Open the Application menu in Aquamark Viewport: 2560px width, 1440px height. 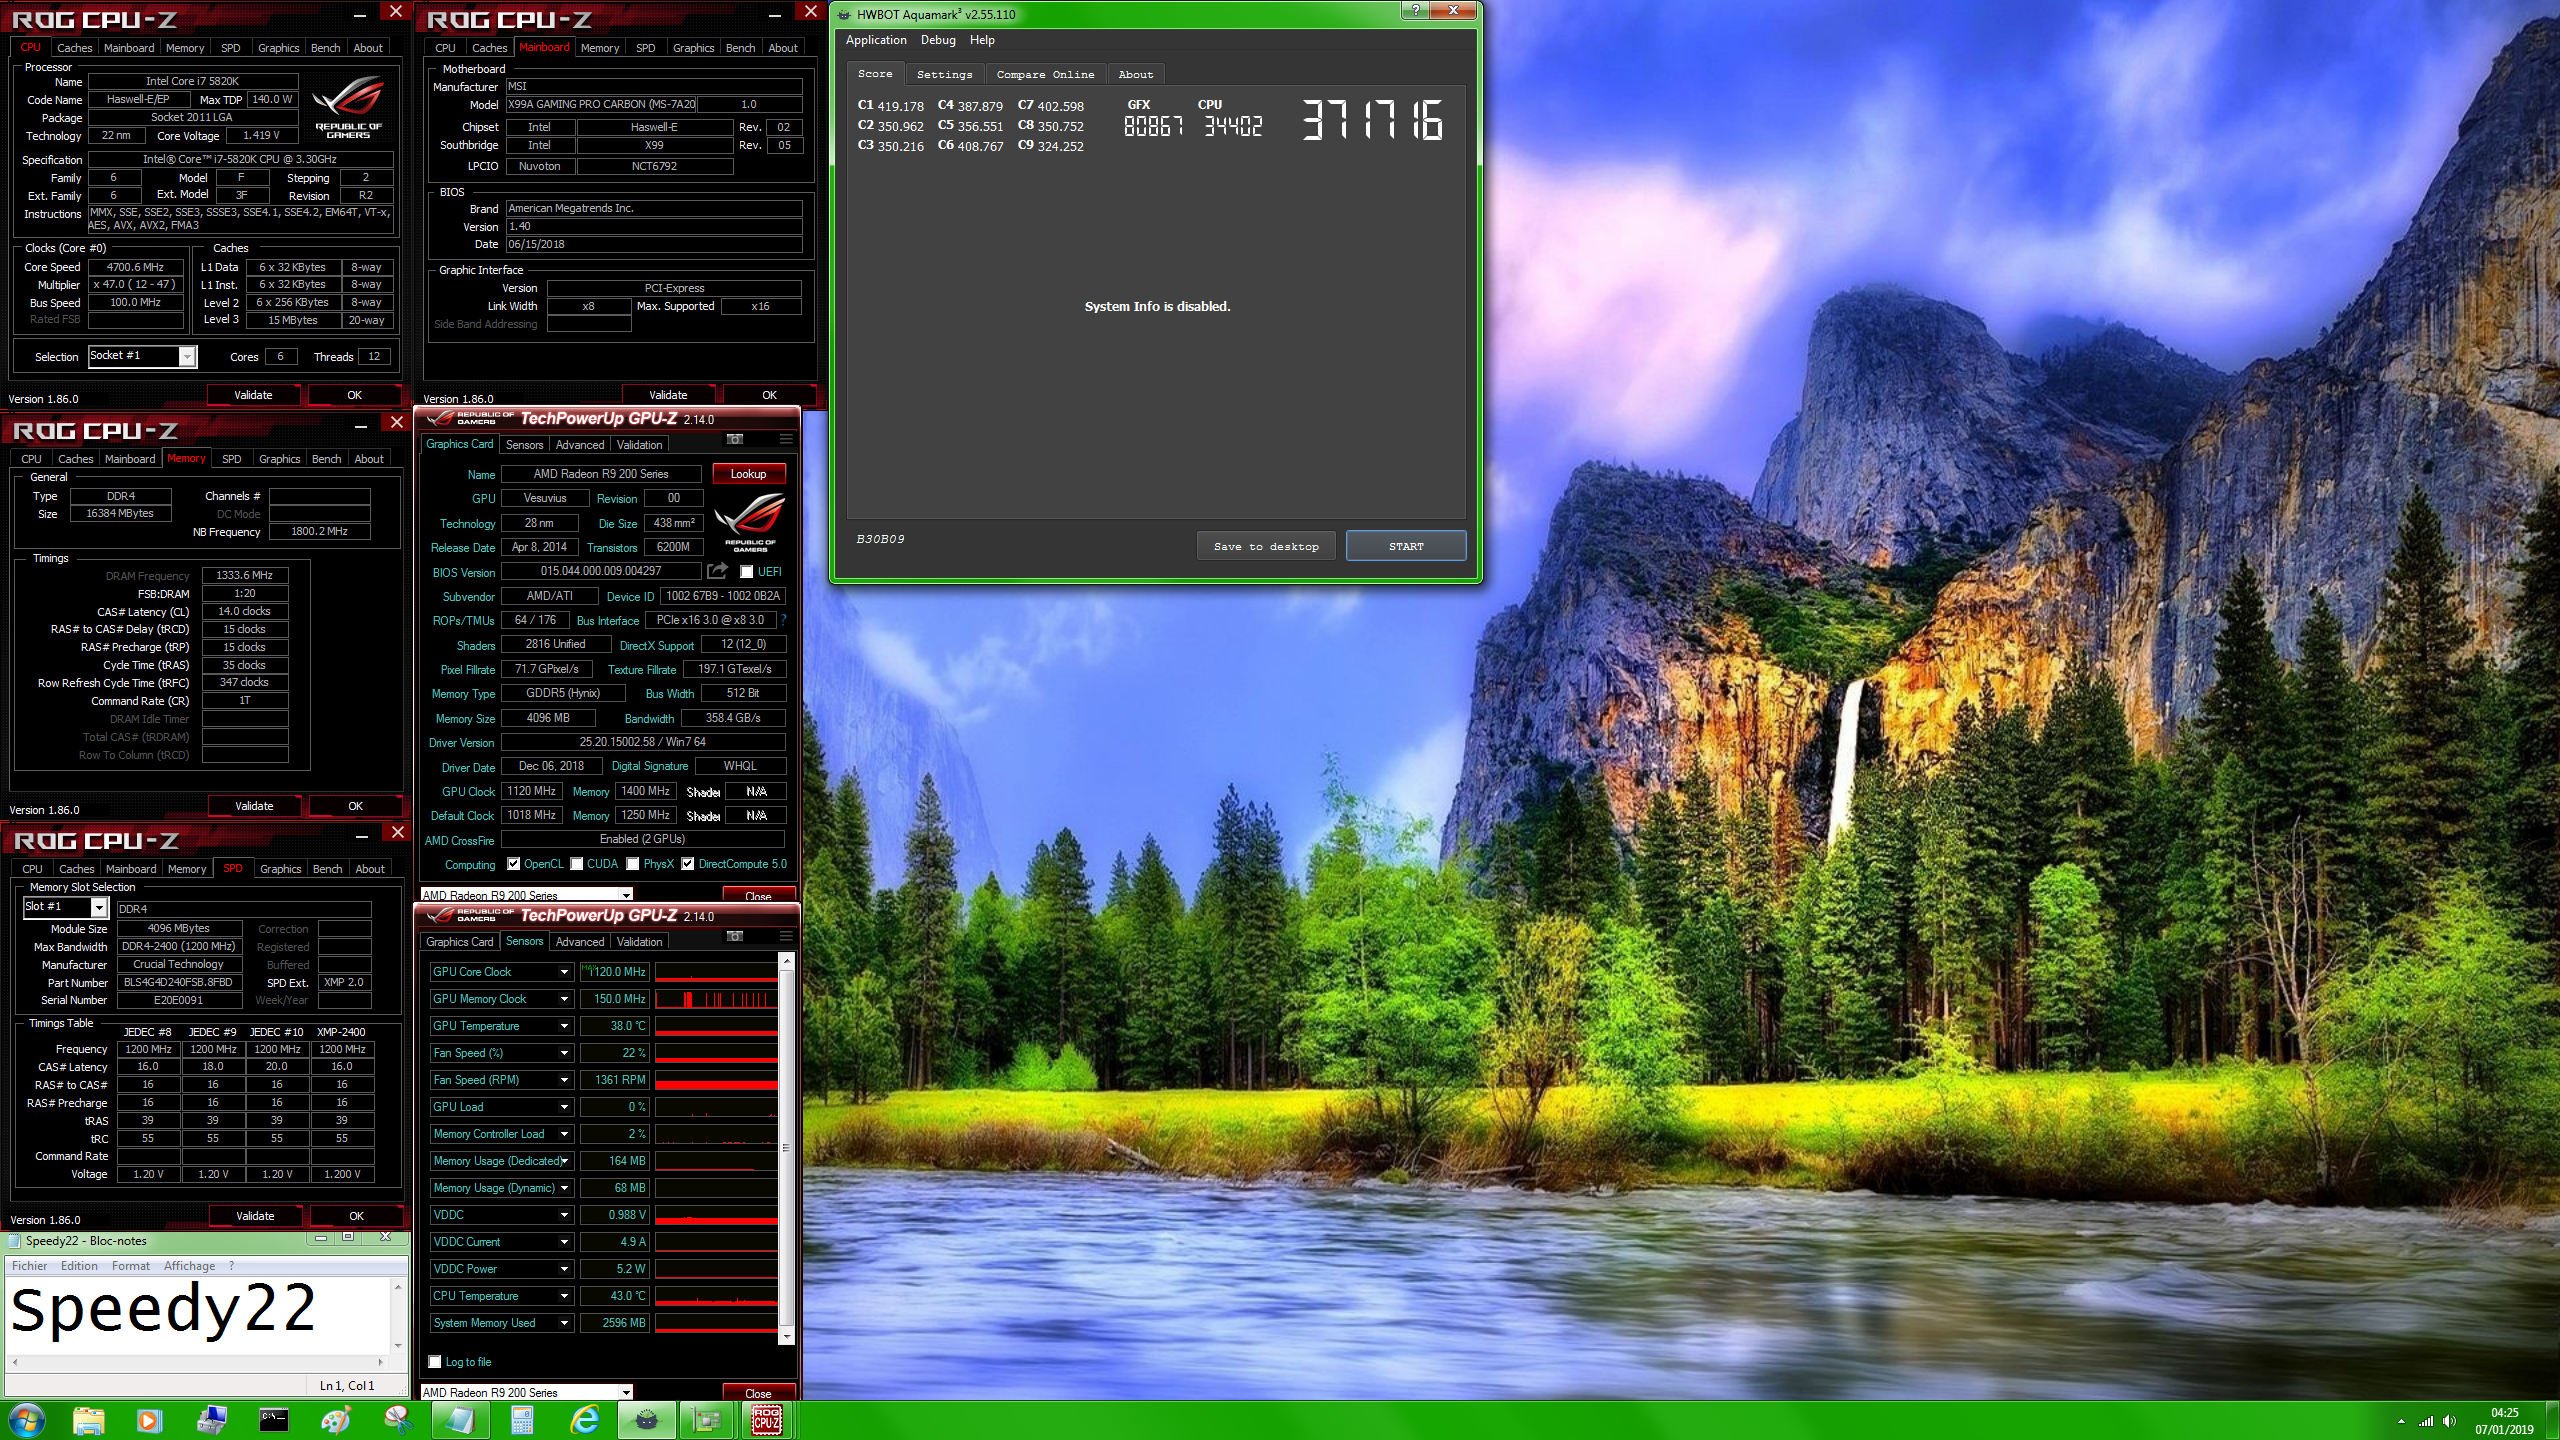(876, 40)
